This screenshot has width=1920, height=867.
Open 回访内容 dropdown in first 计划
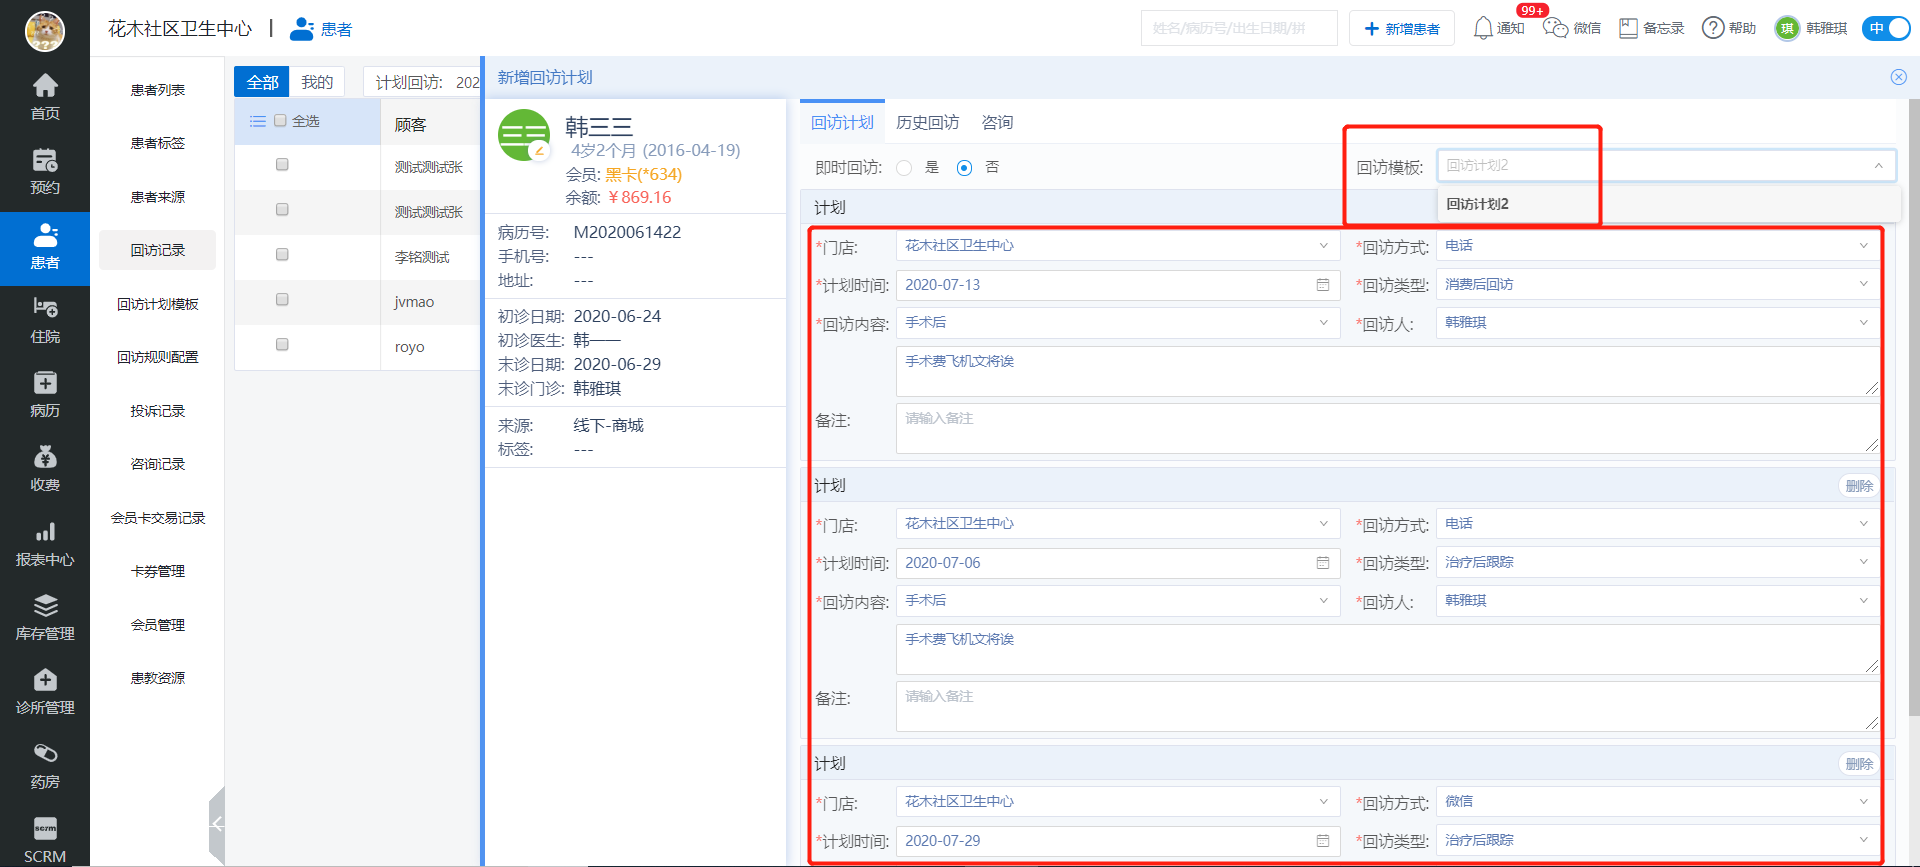(x=1118, y=323)
